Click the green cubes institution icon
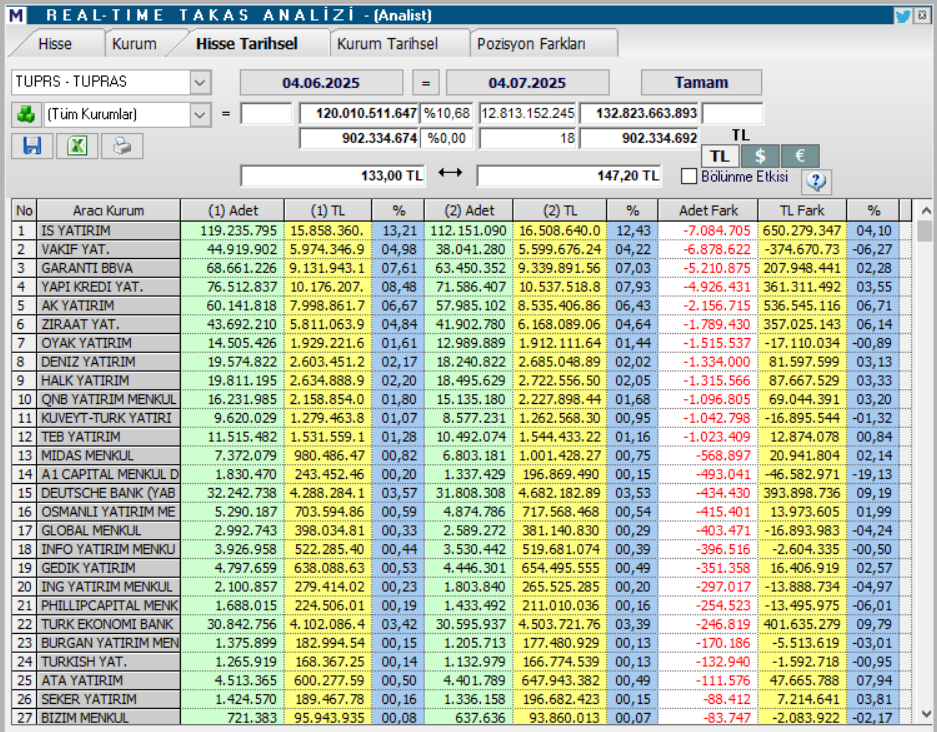Viewport: 937px width, 732px height. pos(25,114)
